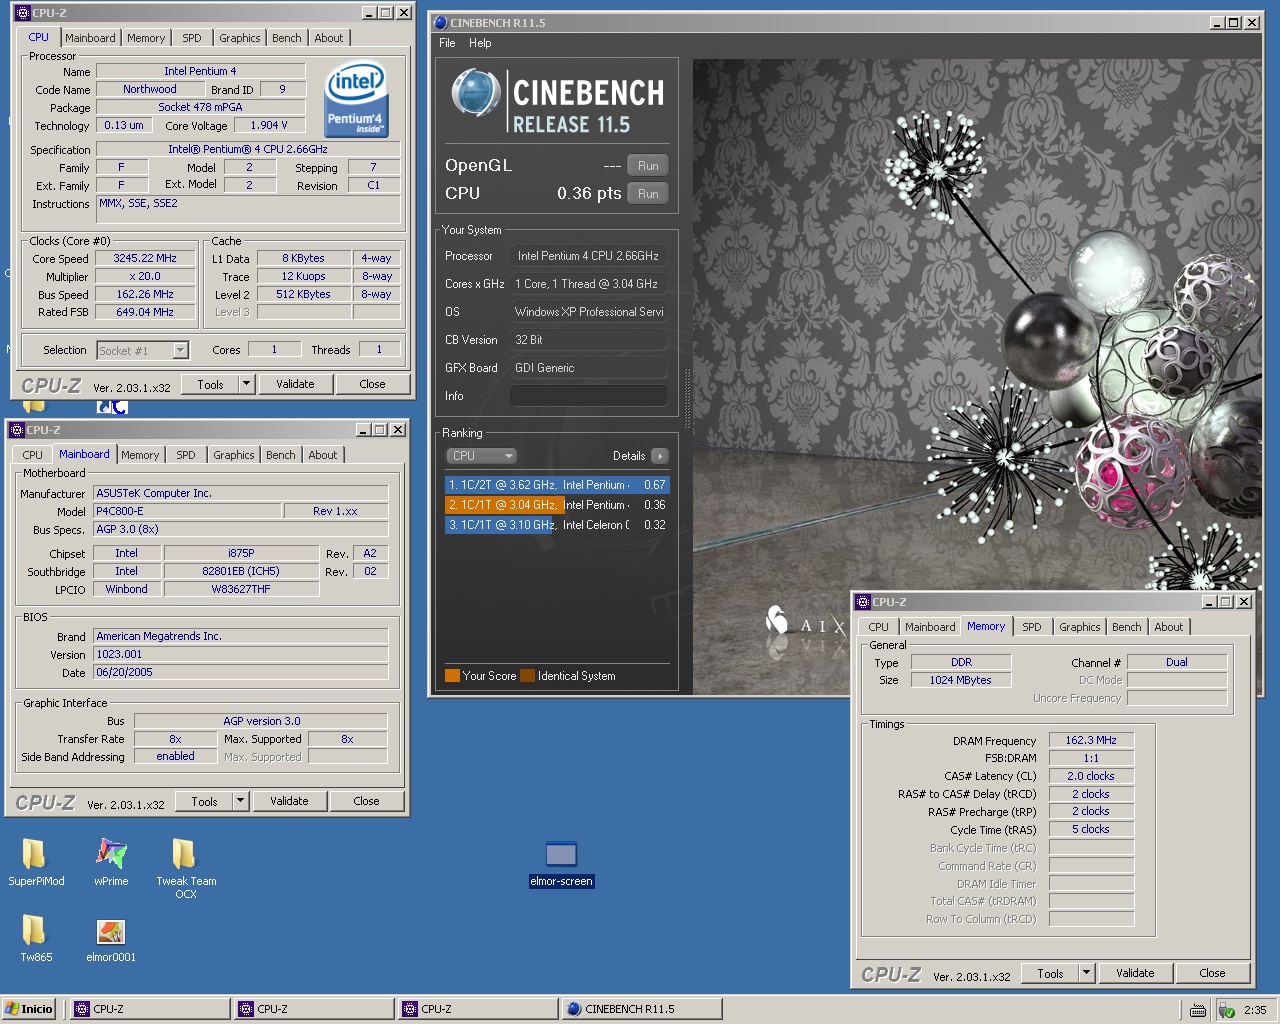This screenshot has width=1280, height=1024.
Task: Click the Inicio start button
Action: coord(29,1009)
